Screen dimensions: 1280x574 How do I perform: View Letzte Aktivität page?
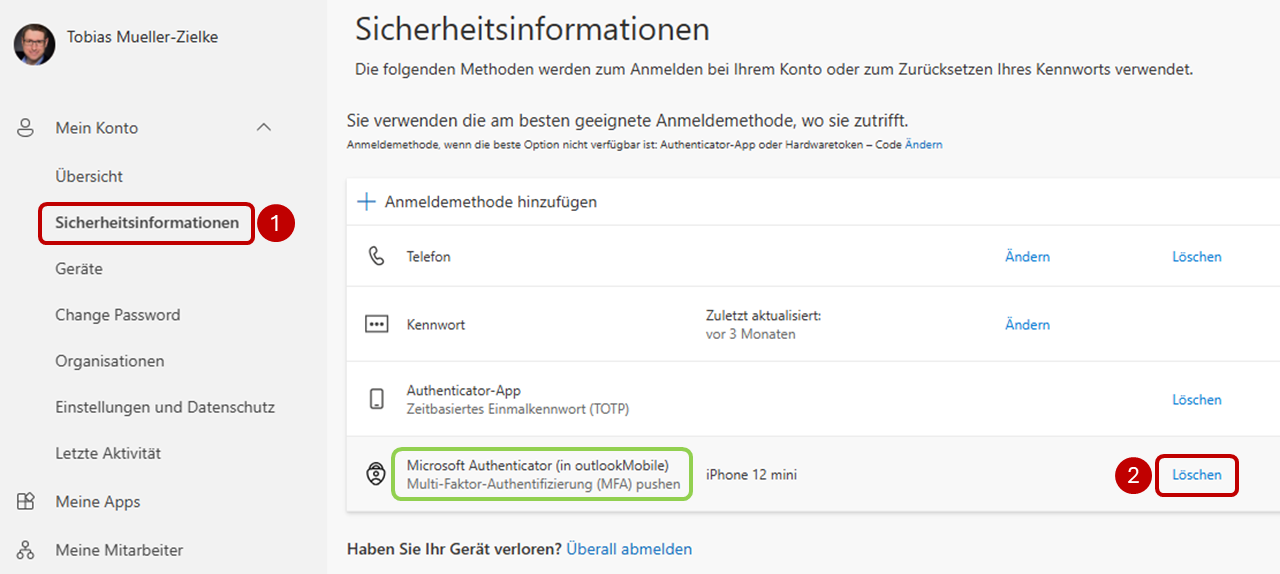coord(108,453)
